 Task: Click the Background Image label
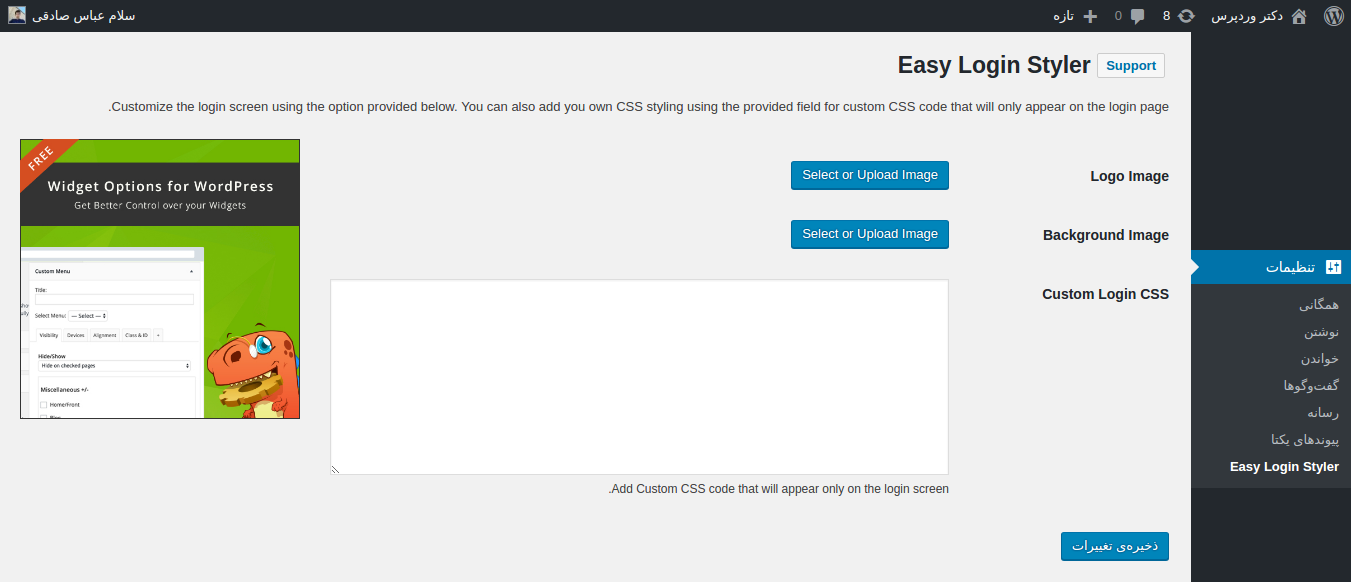1106,235
